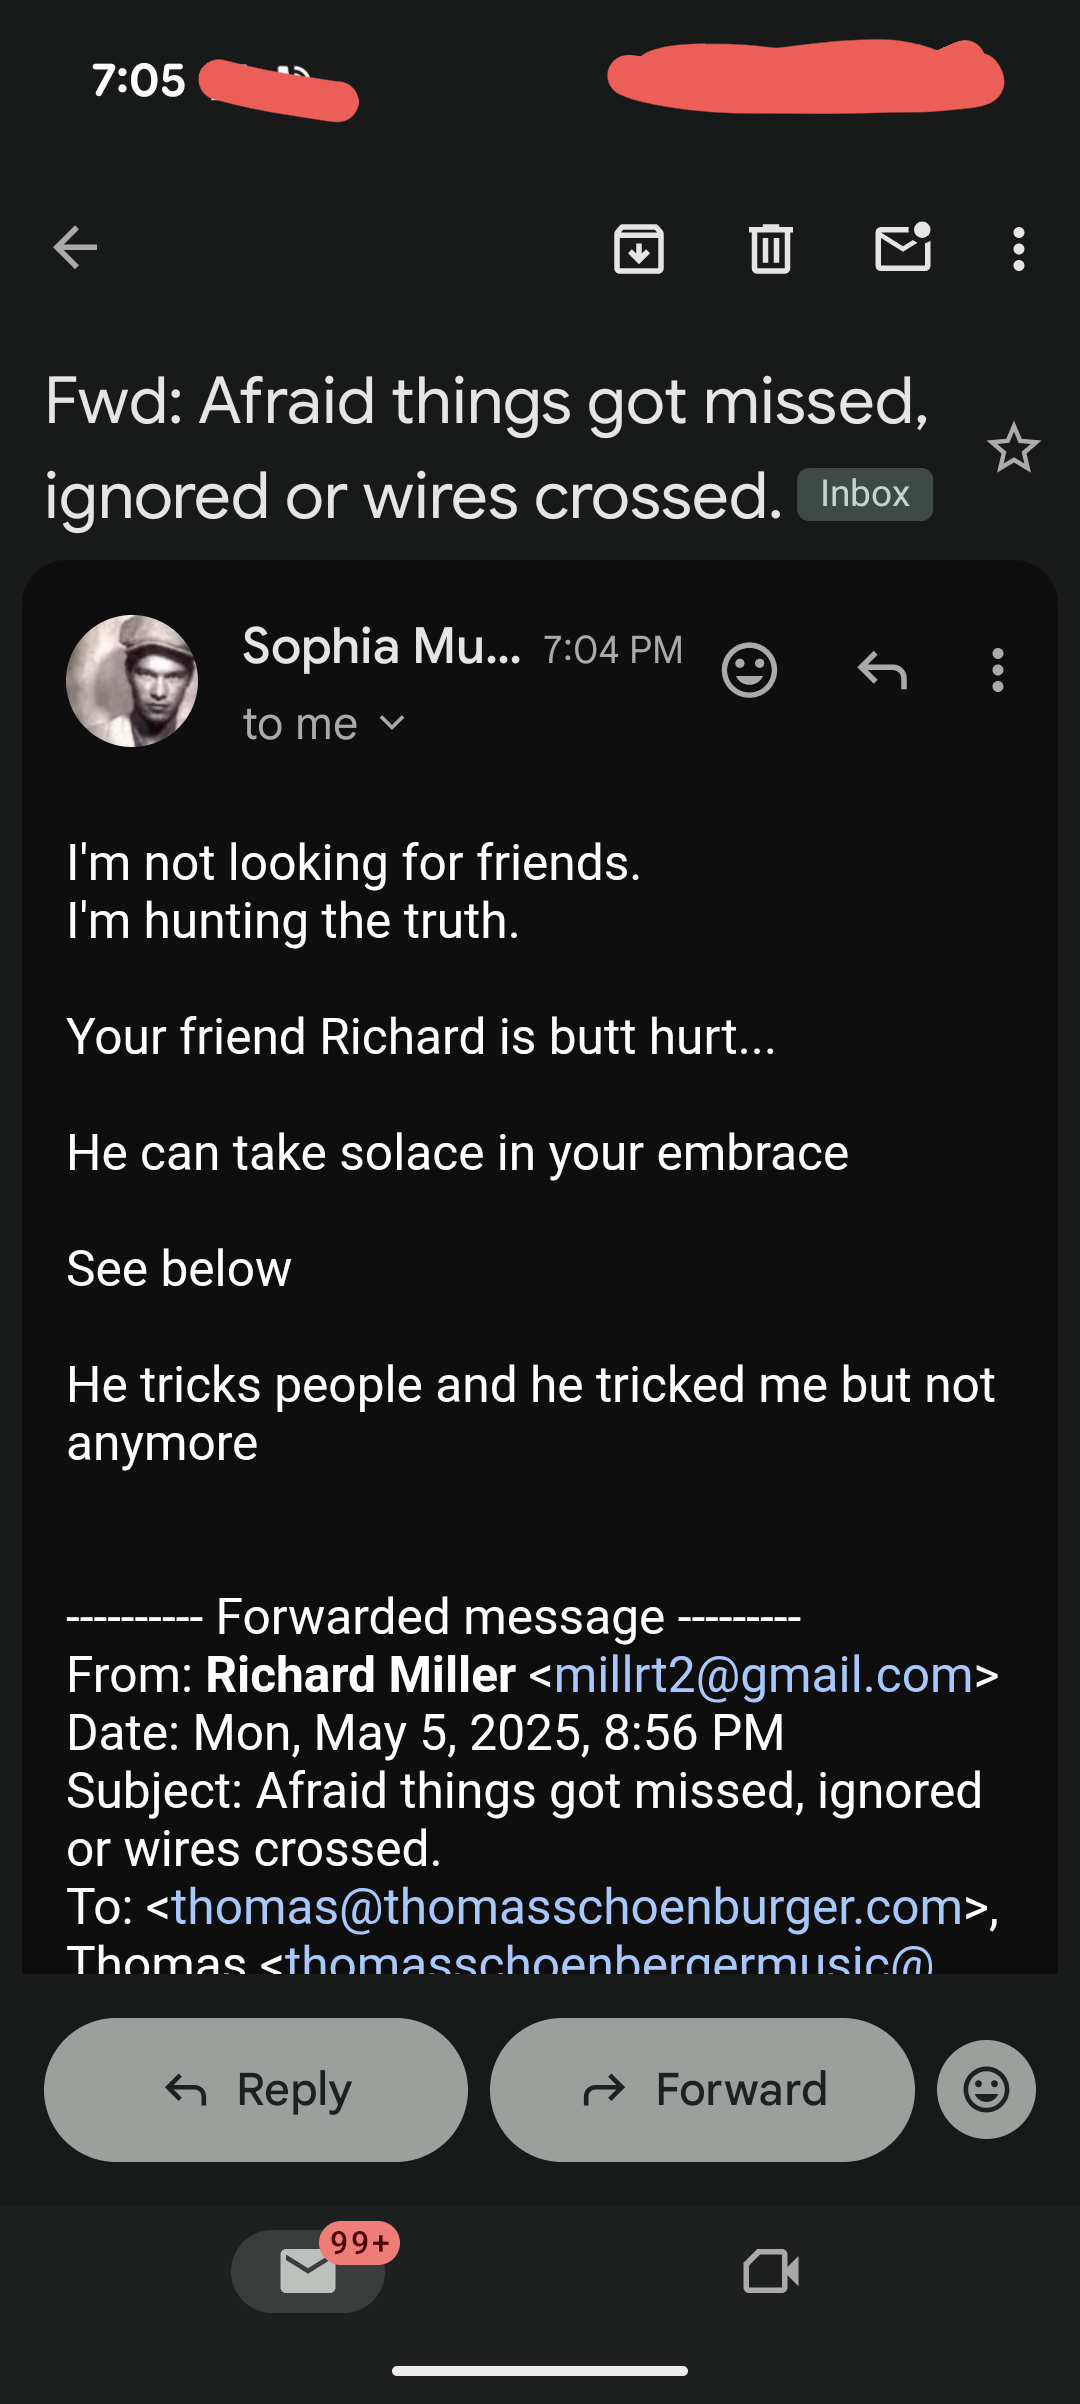1080x2404 pixels.
Task: Expand recipient details next to 'to me'
Action: pyautogui.click(x=393, y=723)
